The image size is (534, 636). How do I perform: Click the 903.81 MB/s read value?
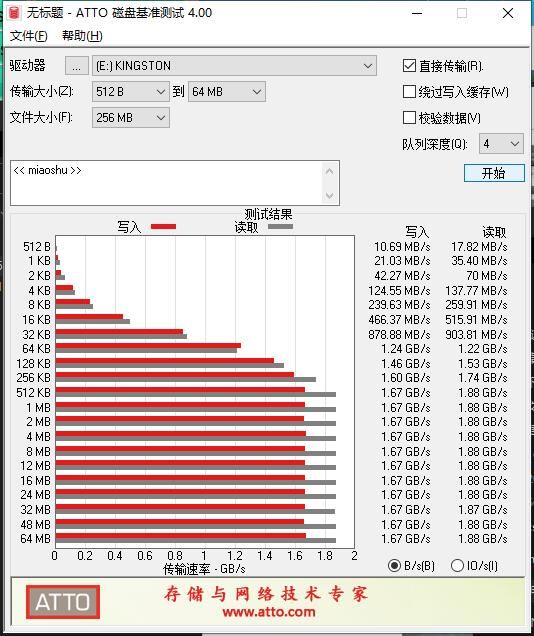[476, 335]
